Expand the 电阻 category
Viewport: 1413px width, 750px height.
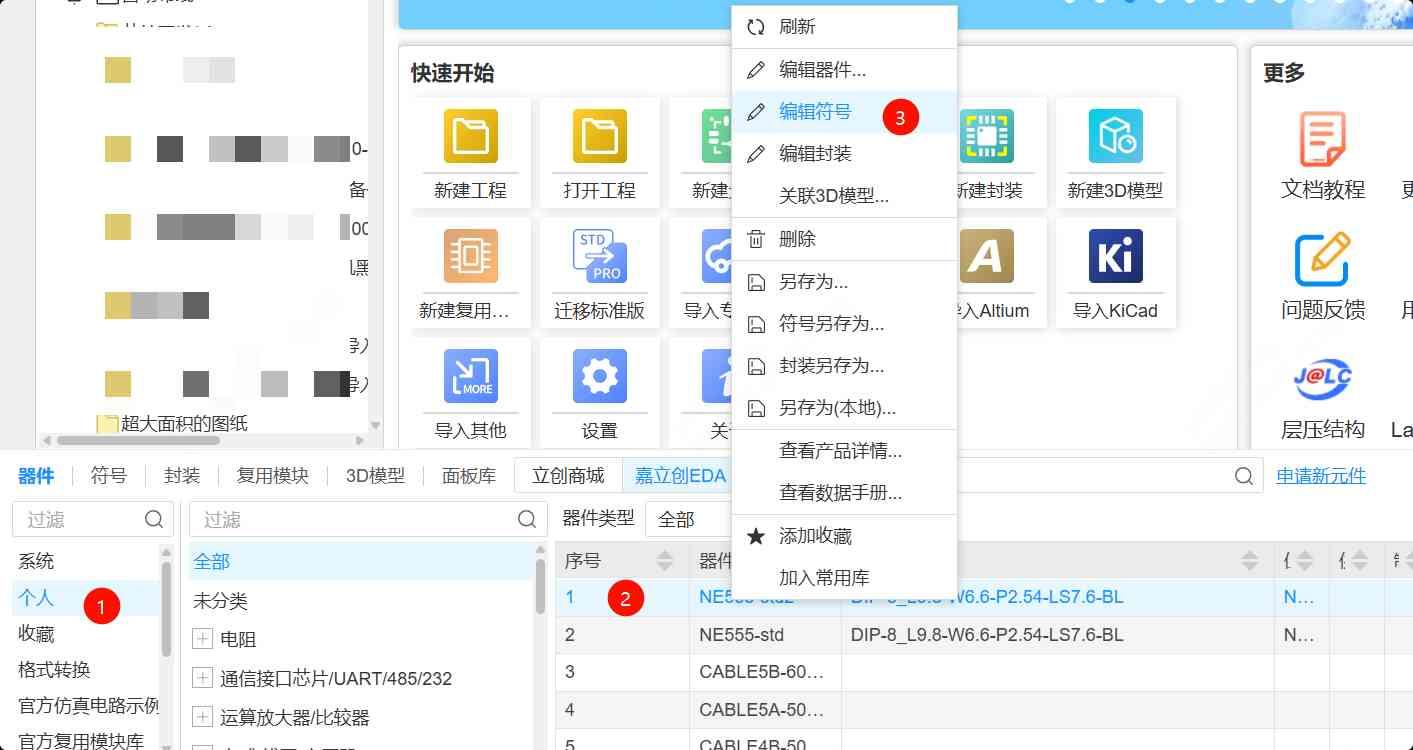point(203,639)
